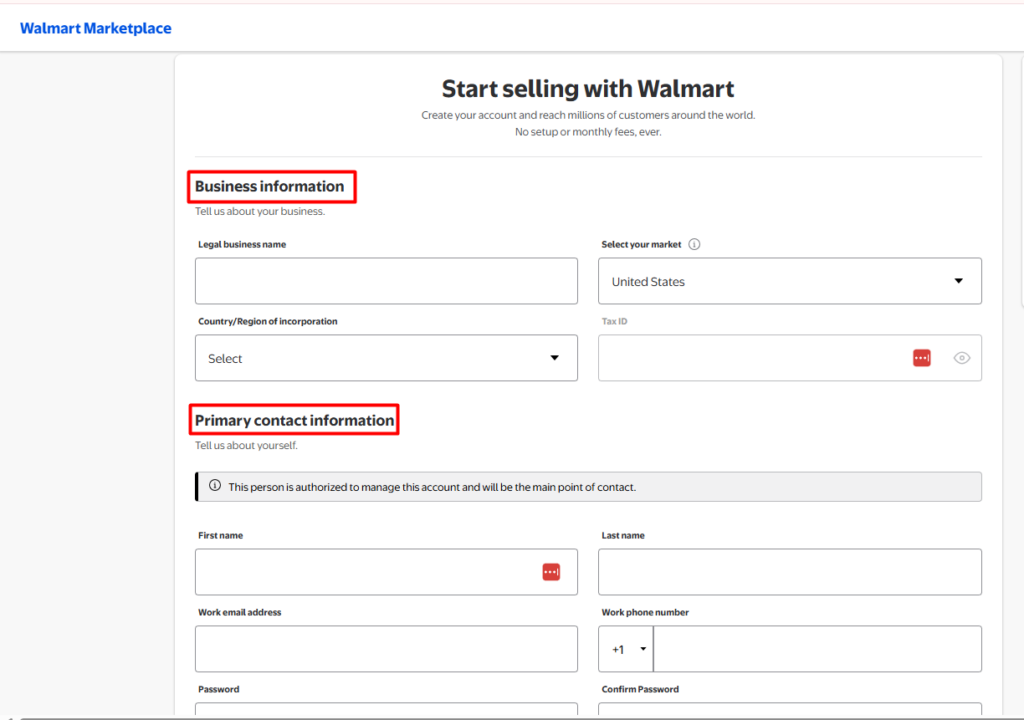Click the Password input field
The image size is (1024, 720).
(x=386, y=710)
